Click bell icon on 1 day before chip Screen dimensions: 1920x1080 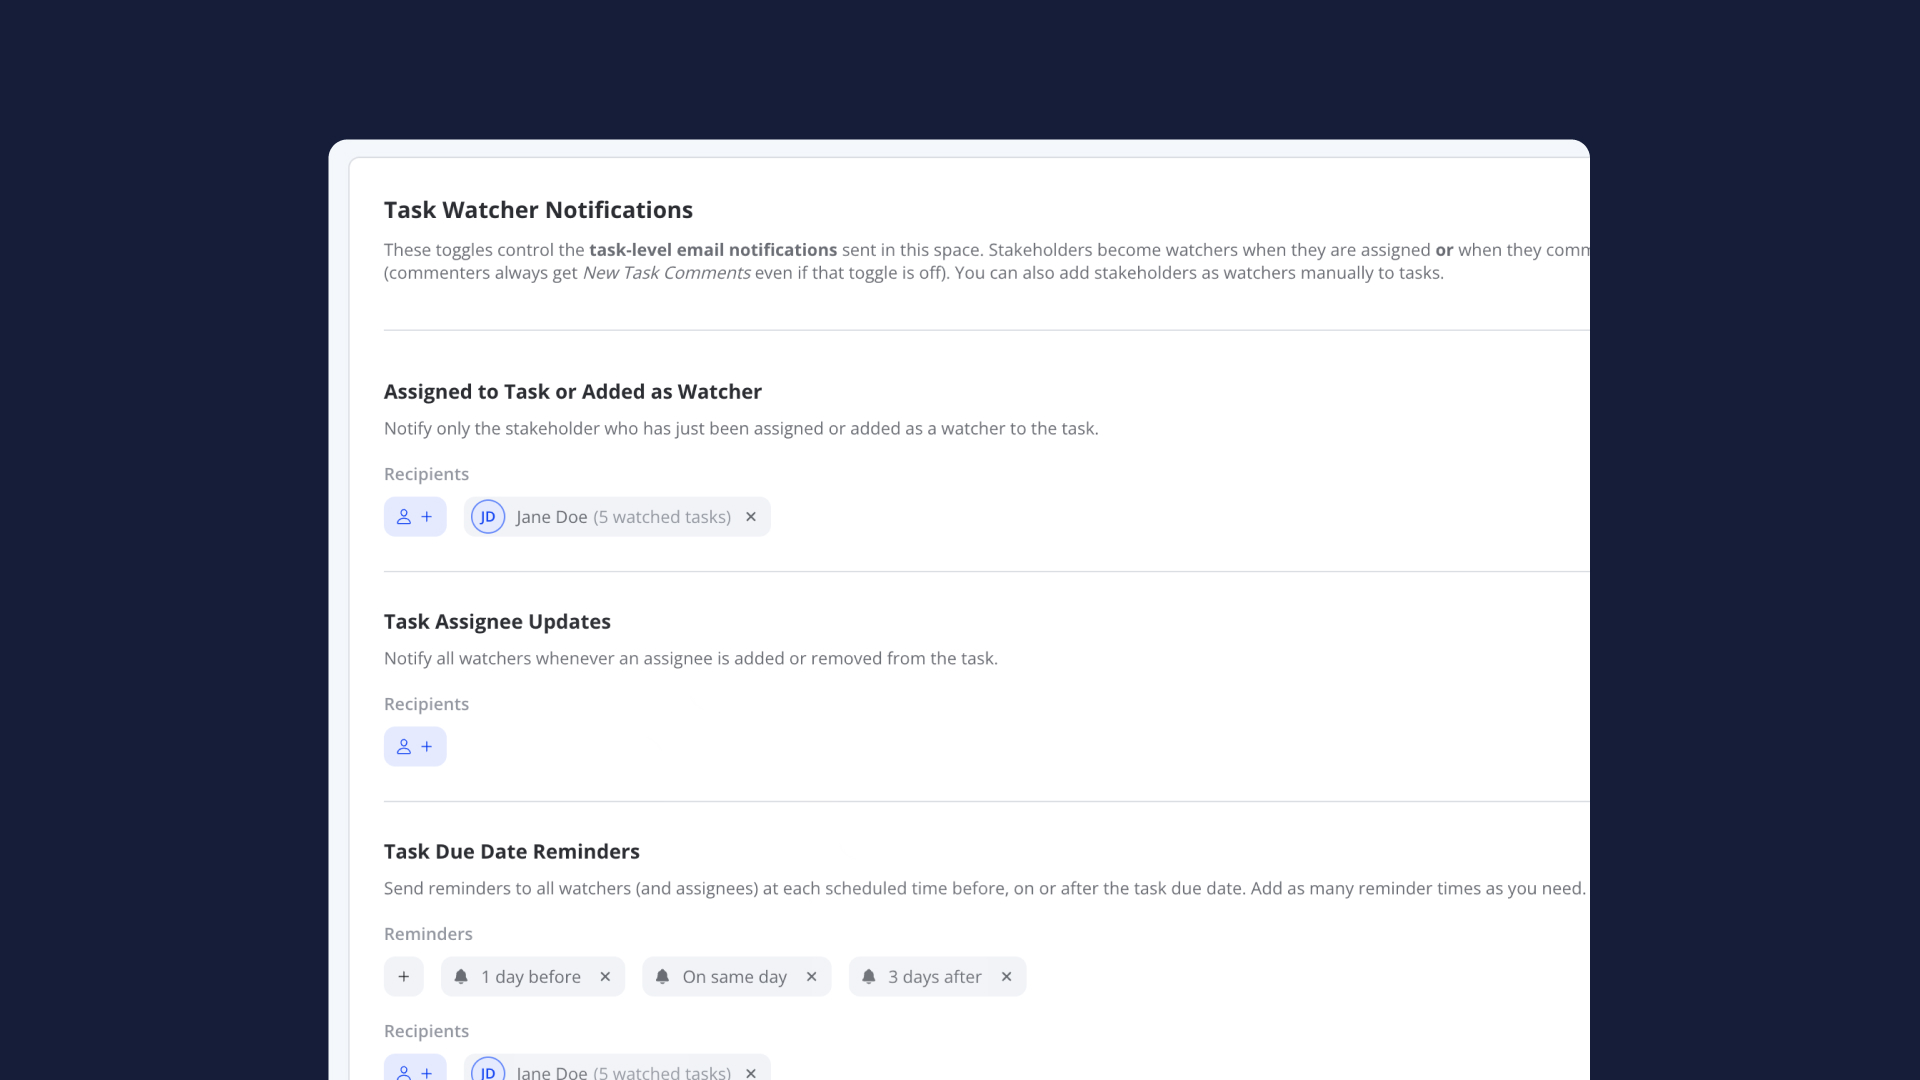pos(461,976)
